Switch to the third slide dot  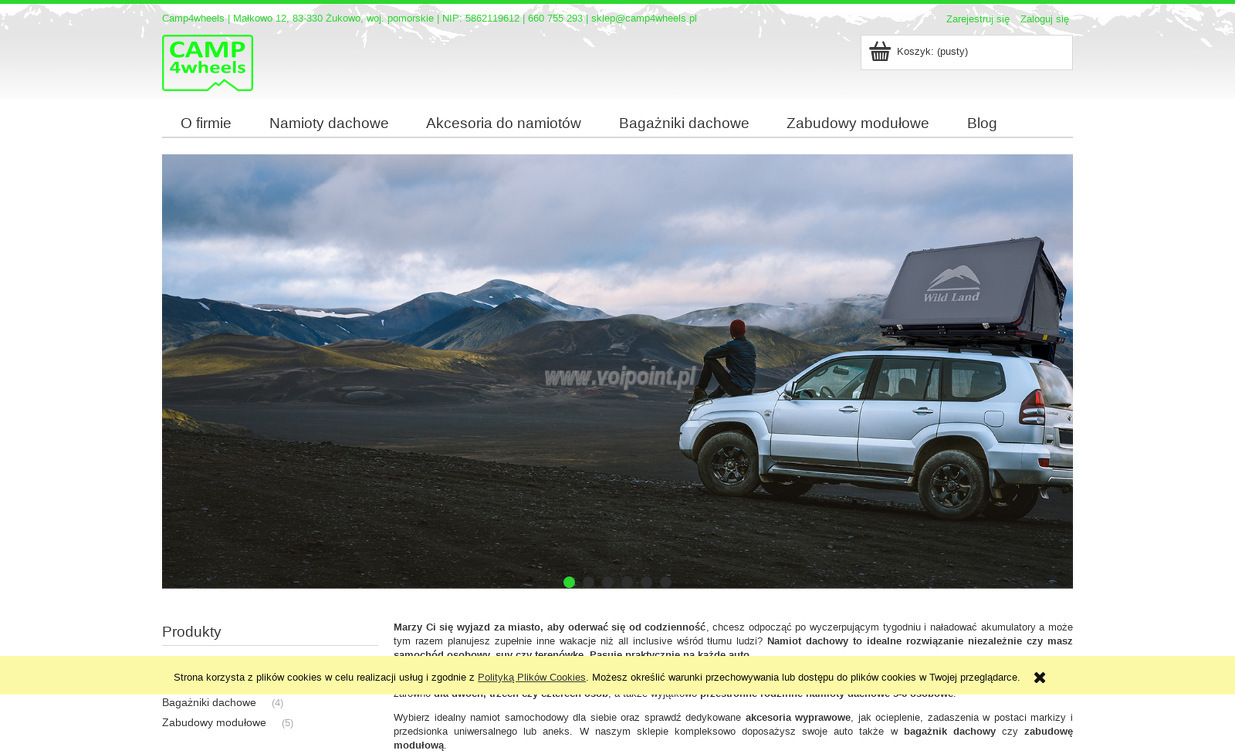(x=608, y=582)
